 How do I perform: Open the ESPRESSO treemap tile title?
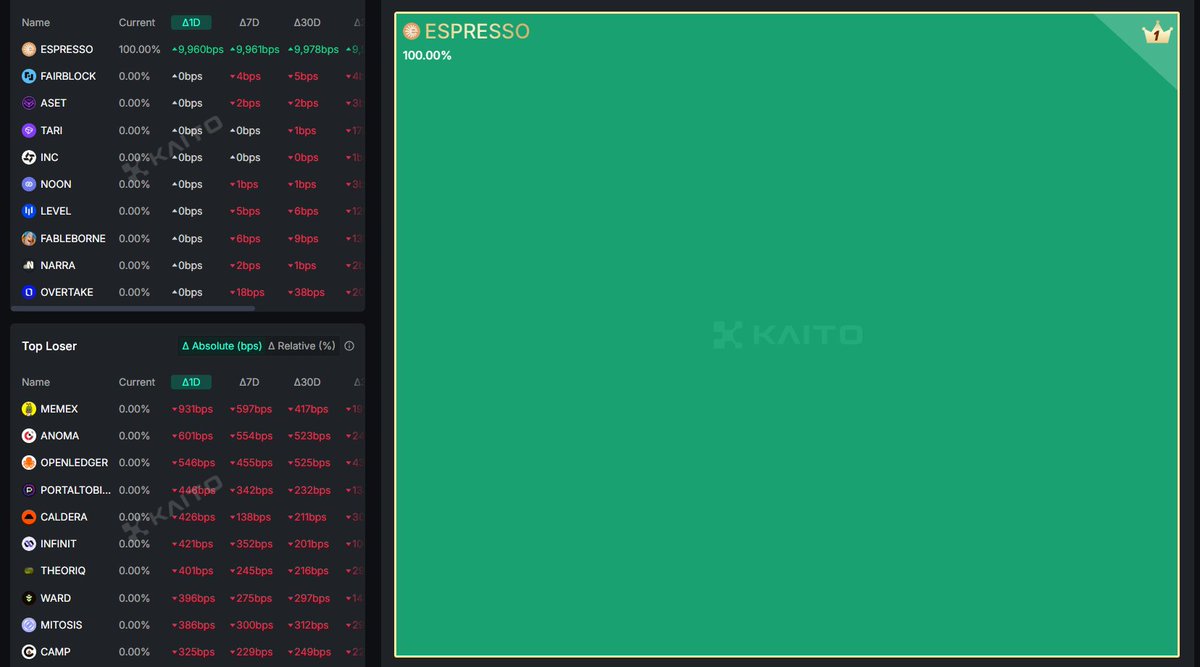(x=477, y=31)
